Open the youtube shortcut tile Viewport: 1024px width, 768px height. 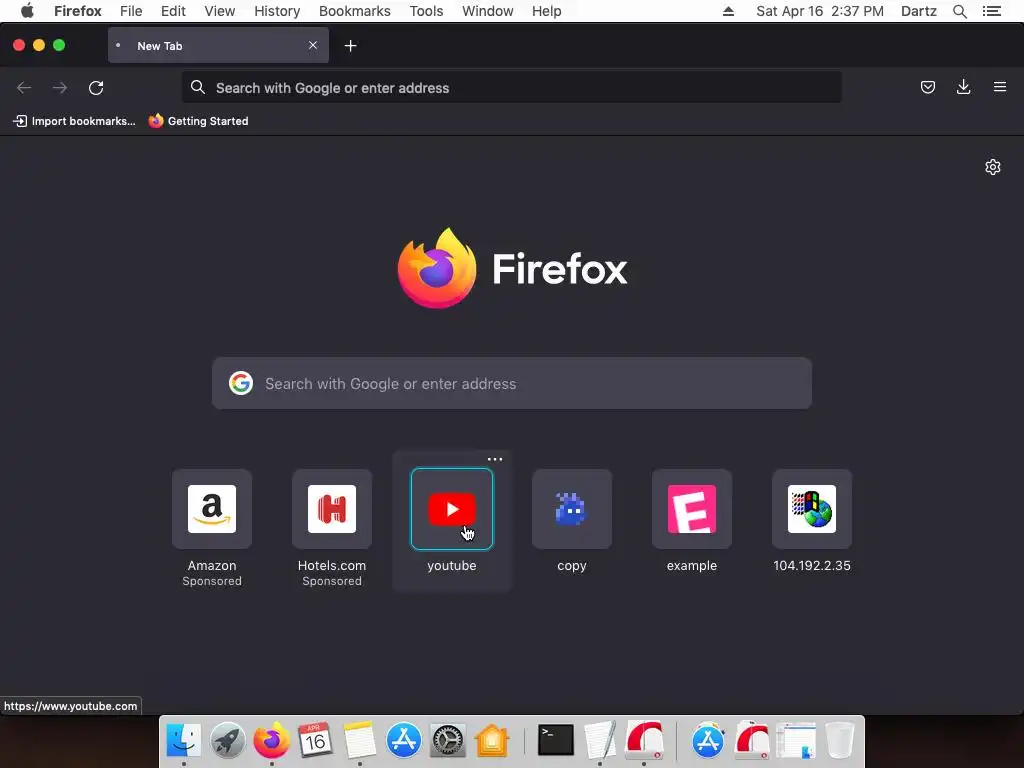point(452,509)
